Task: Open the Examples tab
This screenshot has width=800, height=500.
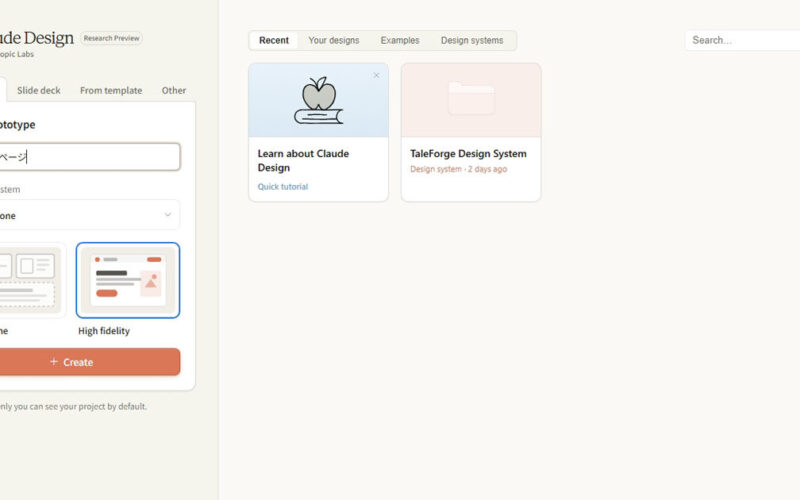Action: click(x=399, y=40)
